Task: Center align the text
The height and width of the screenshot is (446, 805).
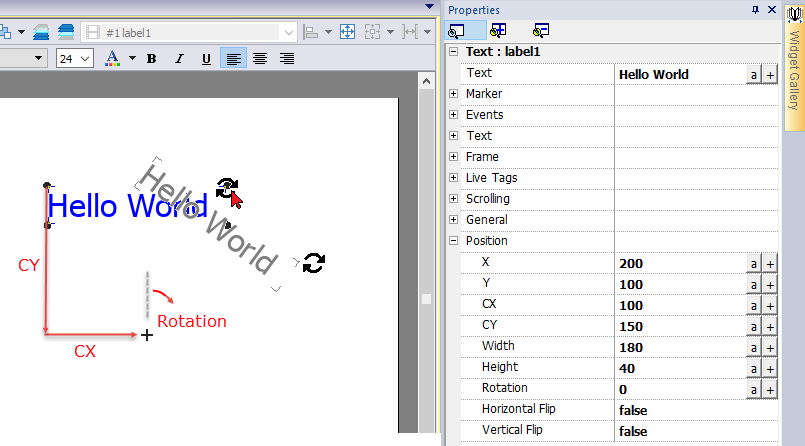Action: click(260, 59)
